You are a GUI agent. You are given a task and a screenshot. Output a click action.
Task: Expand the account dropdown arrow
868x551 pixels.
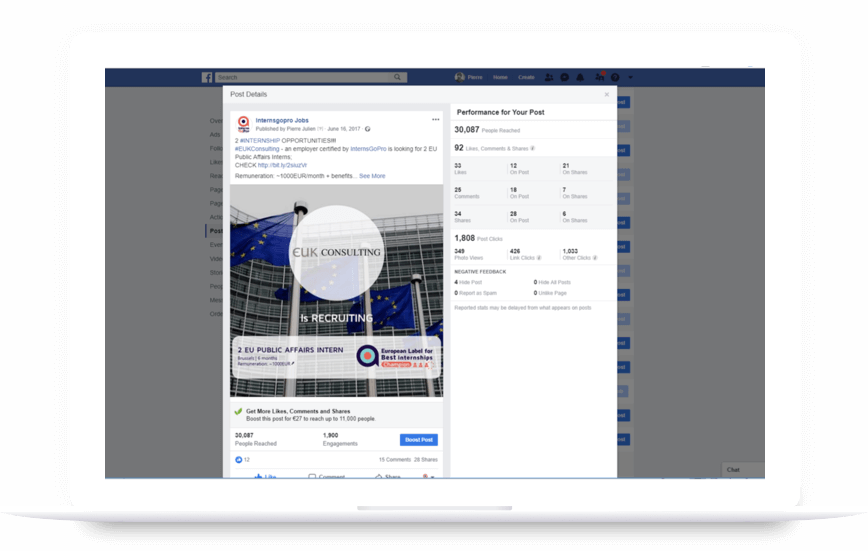tap(630, 78)
